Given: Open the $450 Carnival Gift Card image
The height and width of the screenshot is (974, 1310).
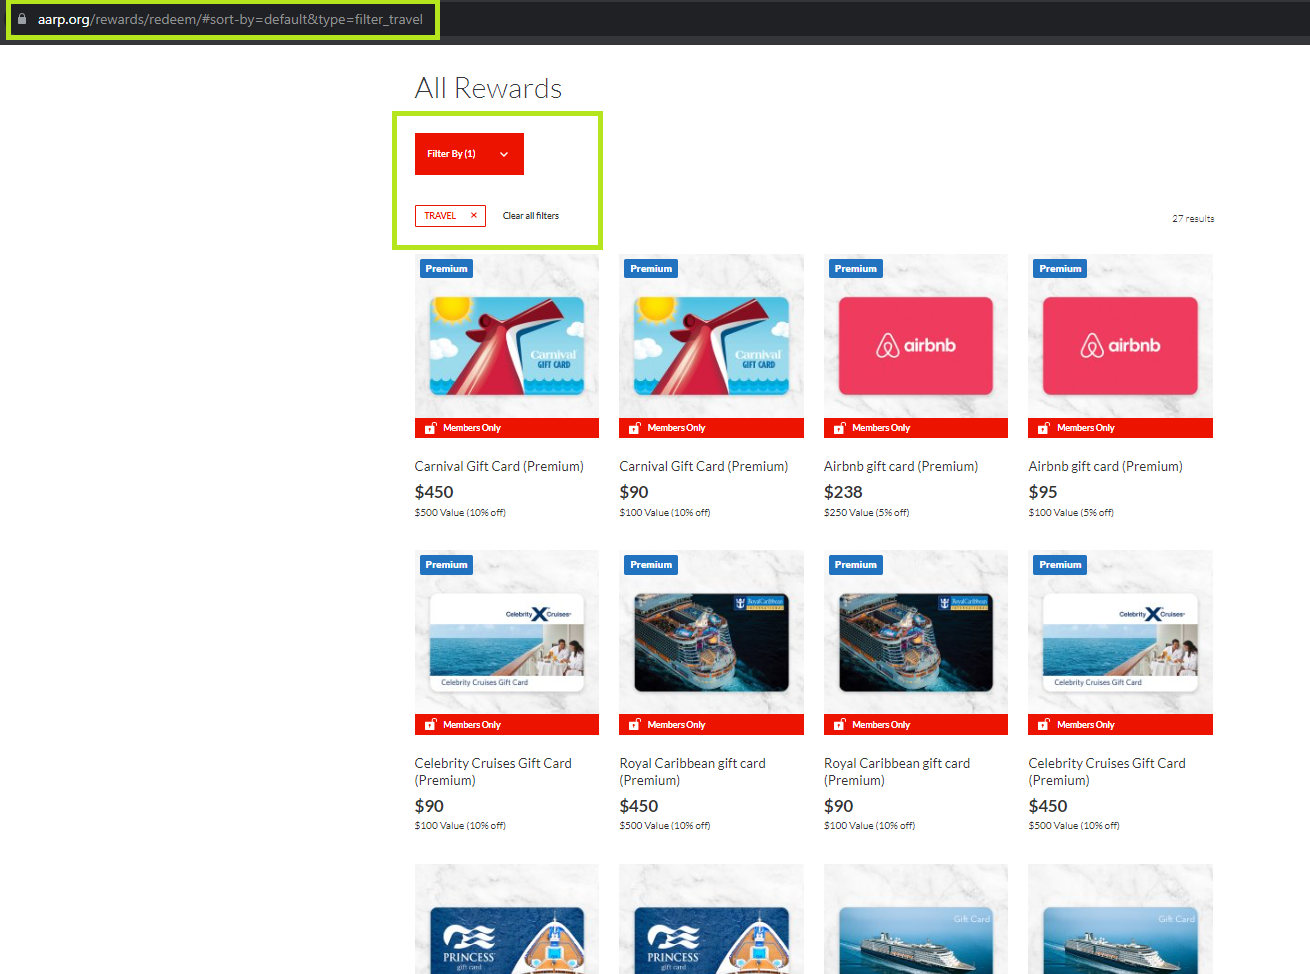Looking at the screenshot, I should pyautogui.click(x=506, y=345).
